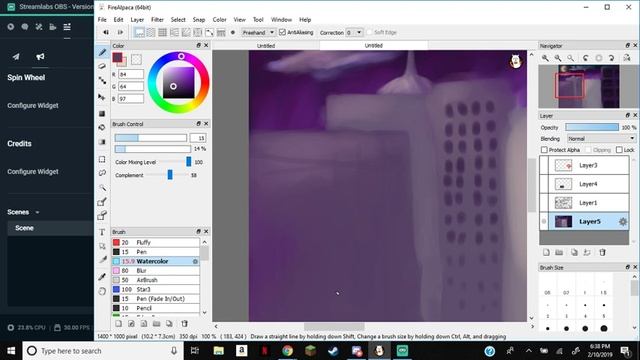Select the Lasso select tool
The width and height of the screenshot is (640, 360).
(102, 173)
